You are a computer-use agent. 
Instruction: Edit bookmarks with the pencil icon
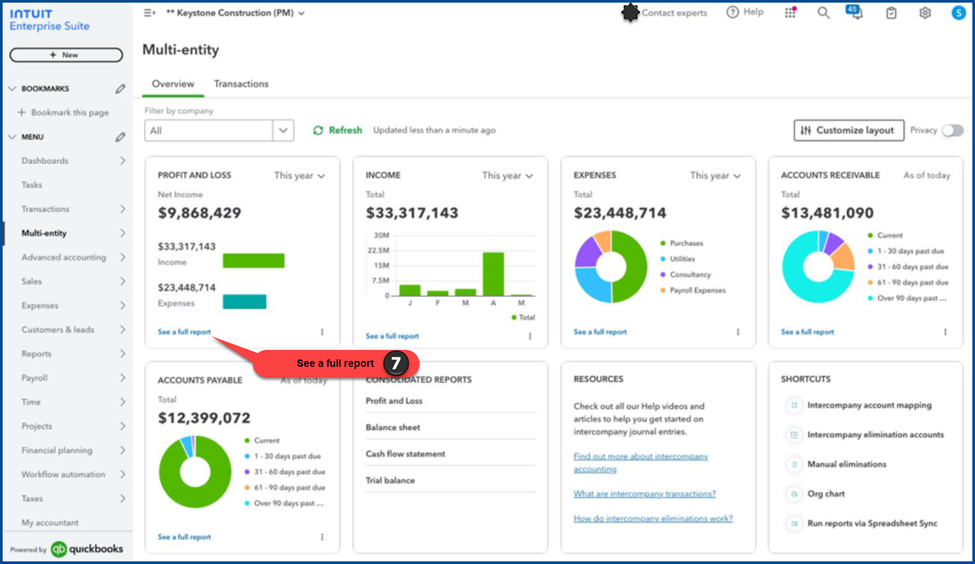120,89
